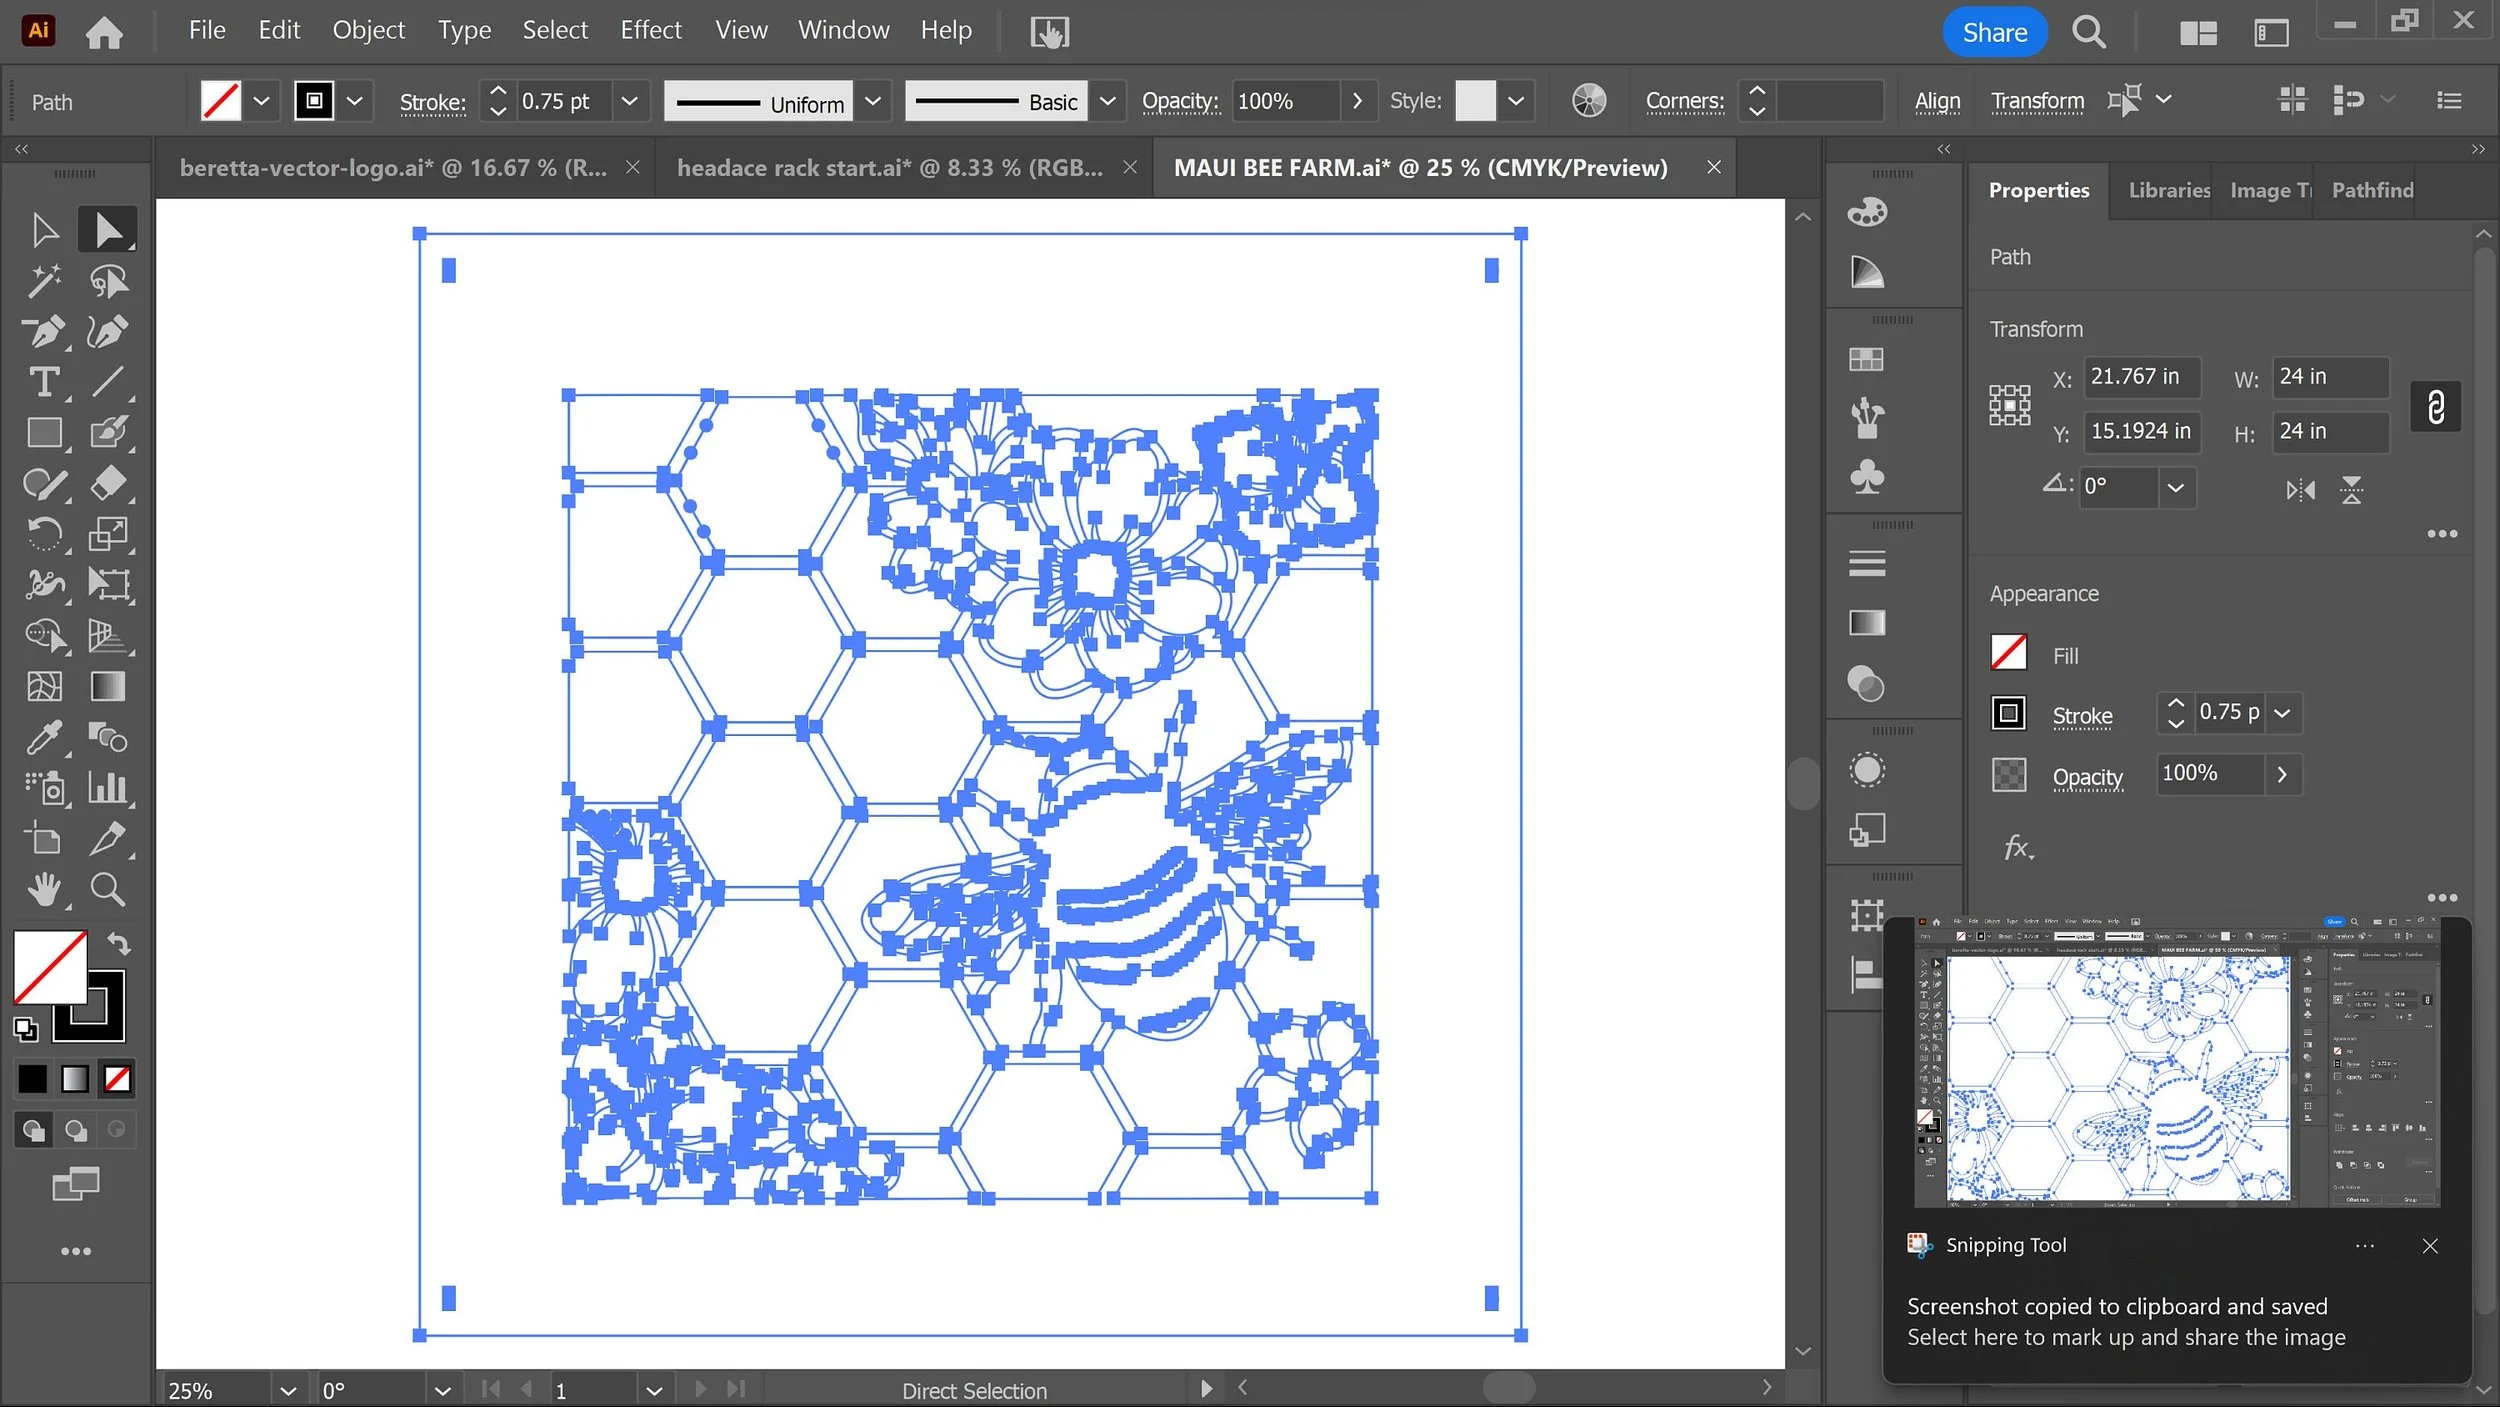Select the Selection tool arrow
This screenshot has width=2500, height=1407.
click(x=44, y=230)
